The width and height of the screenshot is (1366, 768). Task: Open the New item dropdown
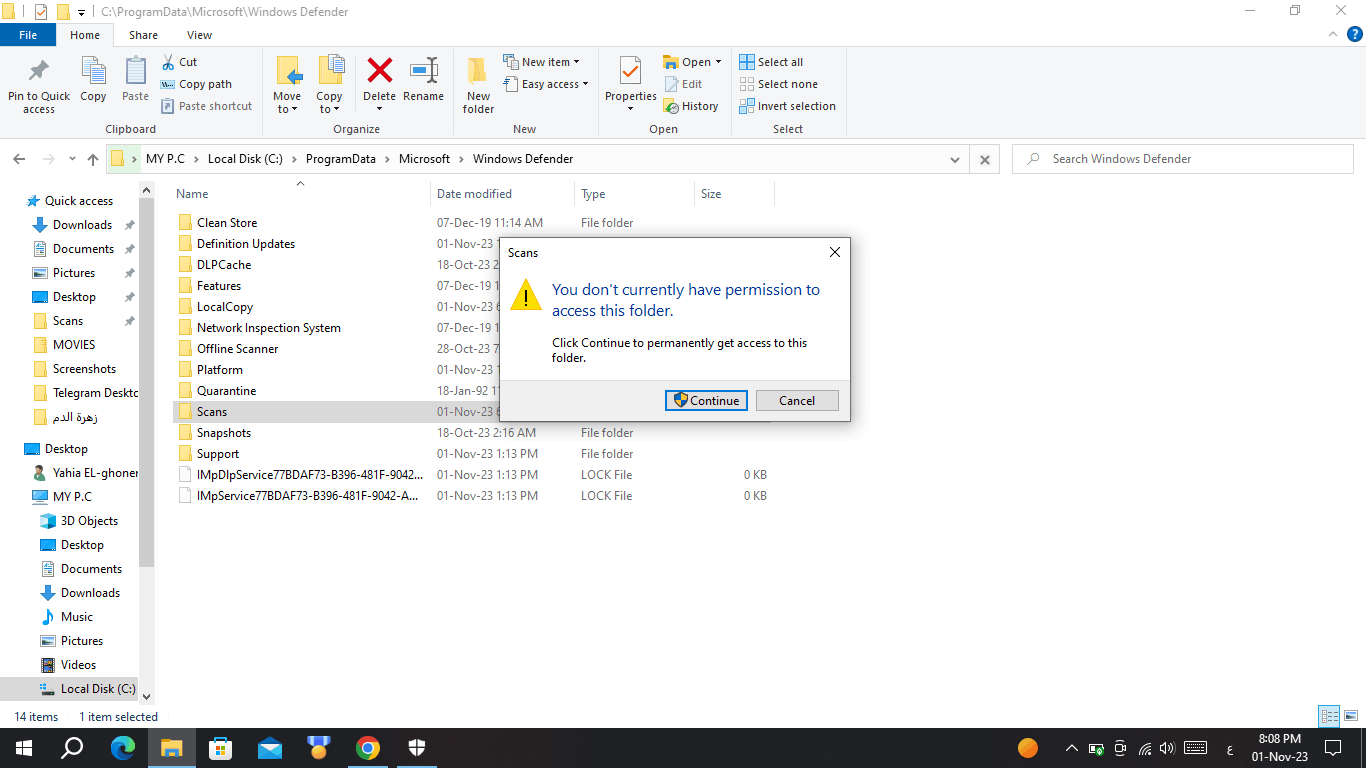[541, 62]
